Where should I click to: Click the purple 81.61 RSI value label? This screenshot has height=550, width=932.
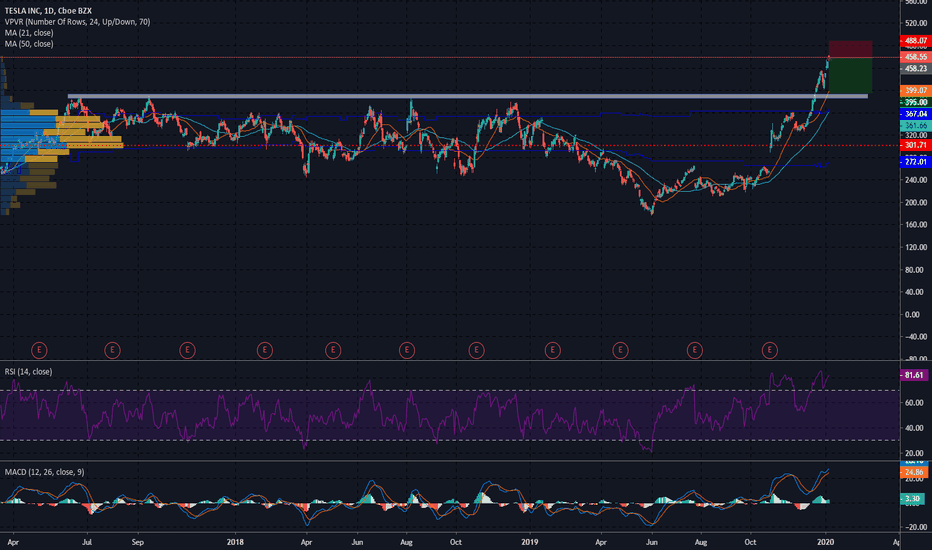tap(914, 375)
